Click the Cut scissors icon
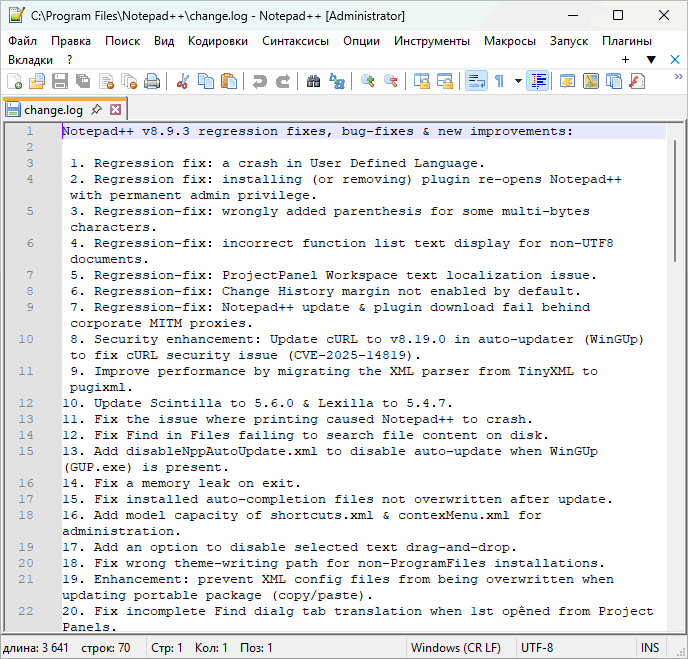Image resolution: width=688 pixels, height=659 pixels. (183, 81)
